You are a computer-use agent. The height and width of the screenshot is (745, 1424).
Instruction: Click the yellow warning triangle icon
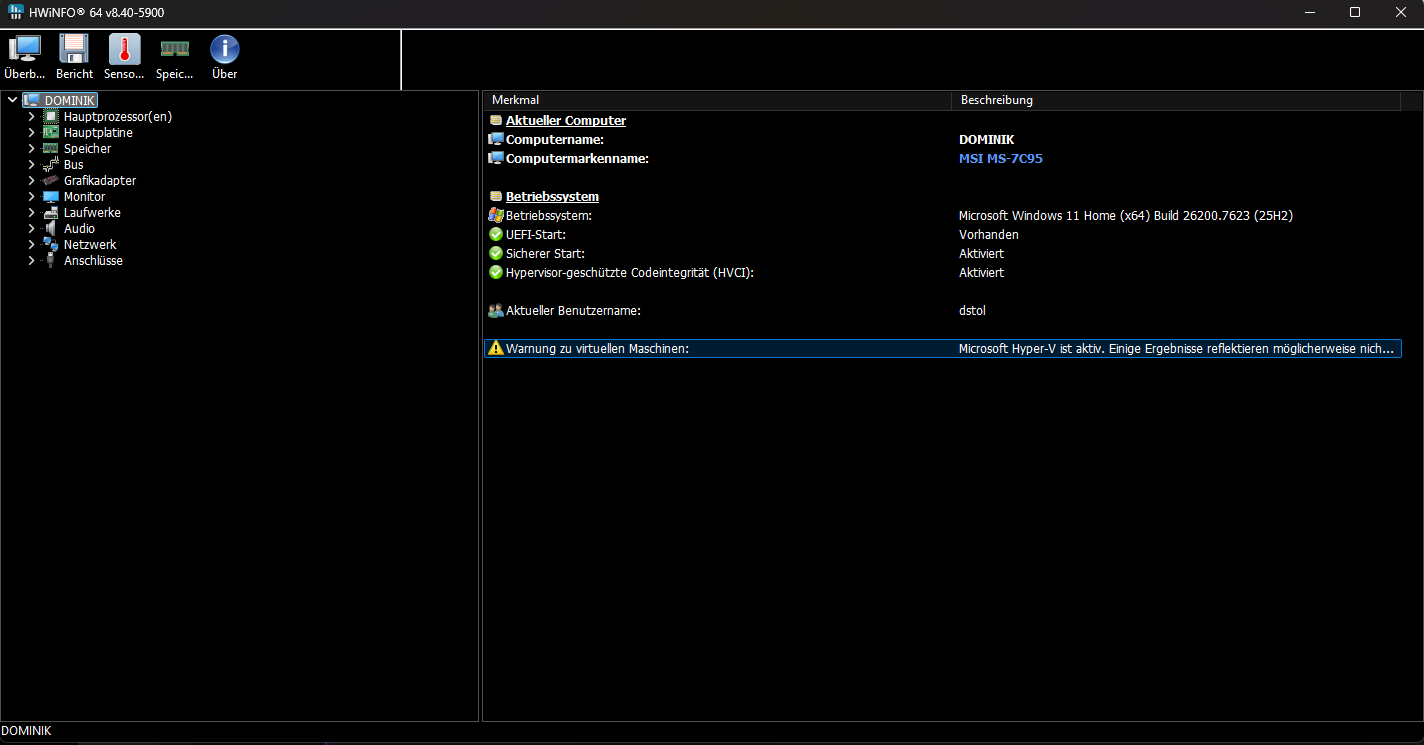(496, 348)
